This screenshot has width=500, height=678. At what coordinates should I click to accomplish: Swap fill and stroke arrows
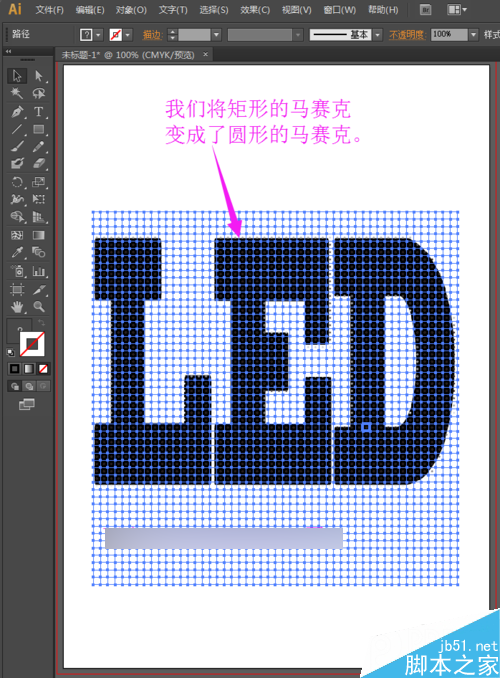point(41,323)
